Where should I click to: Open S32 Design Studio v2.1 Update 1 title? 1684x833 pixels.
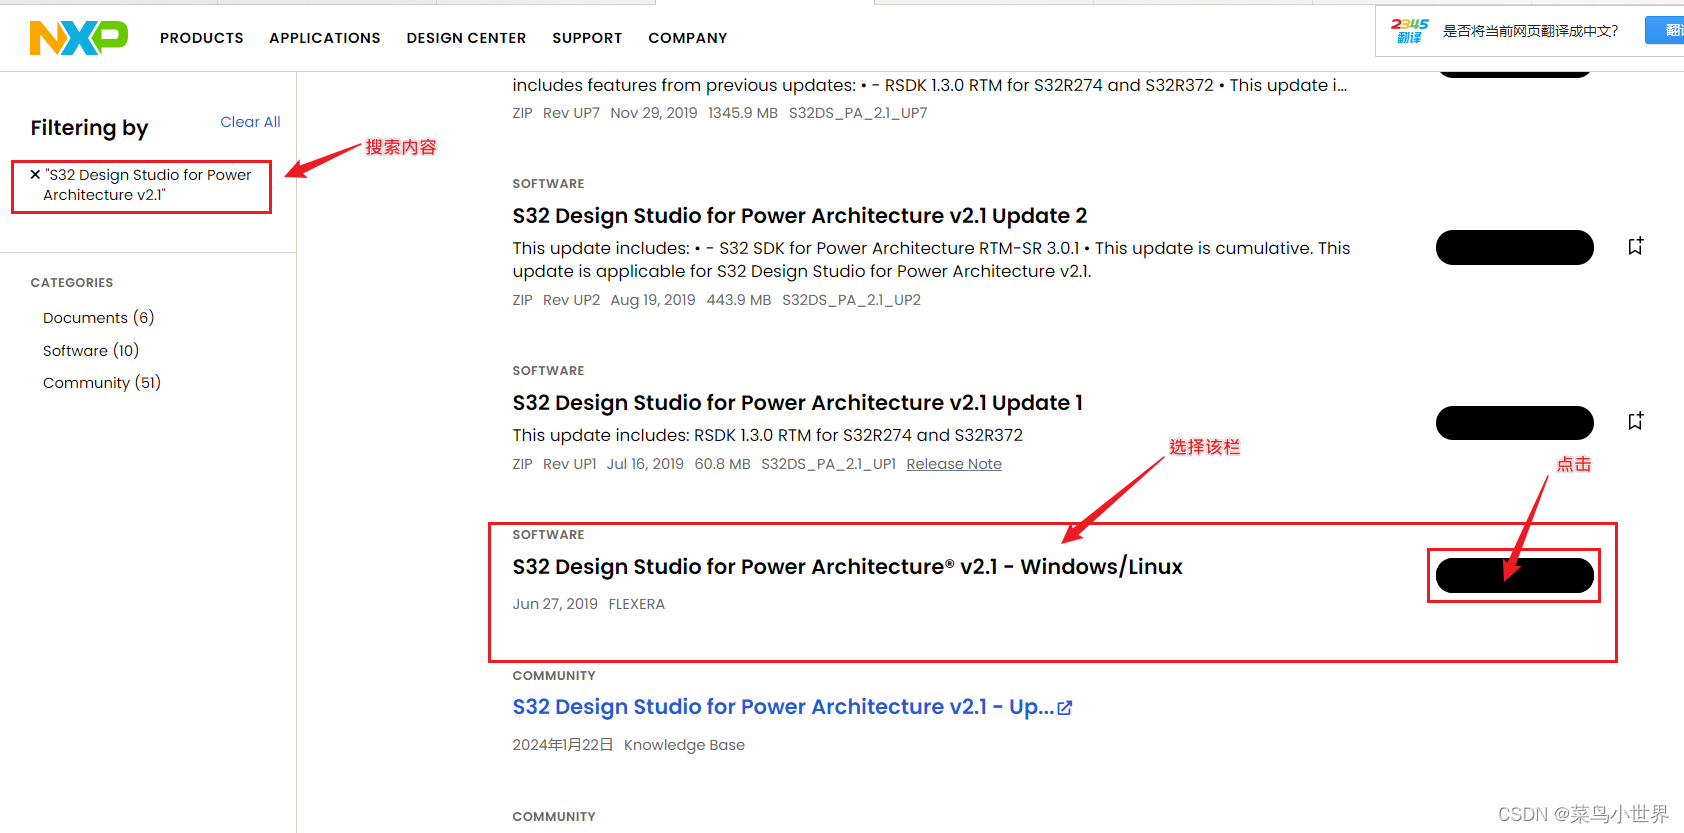point(798,403)
